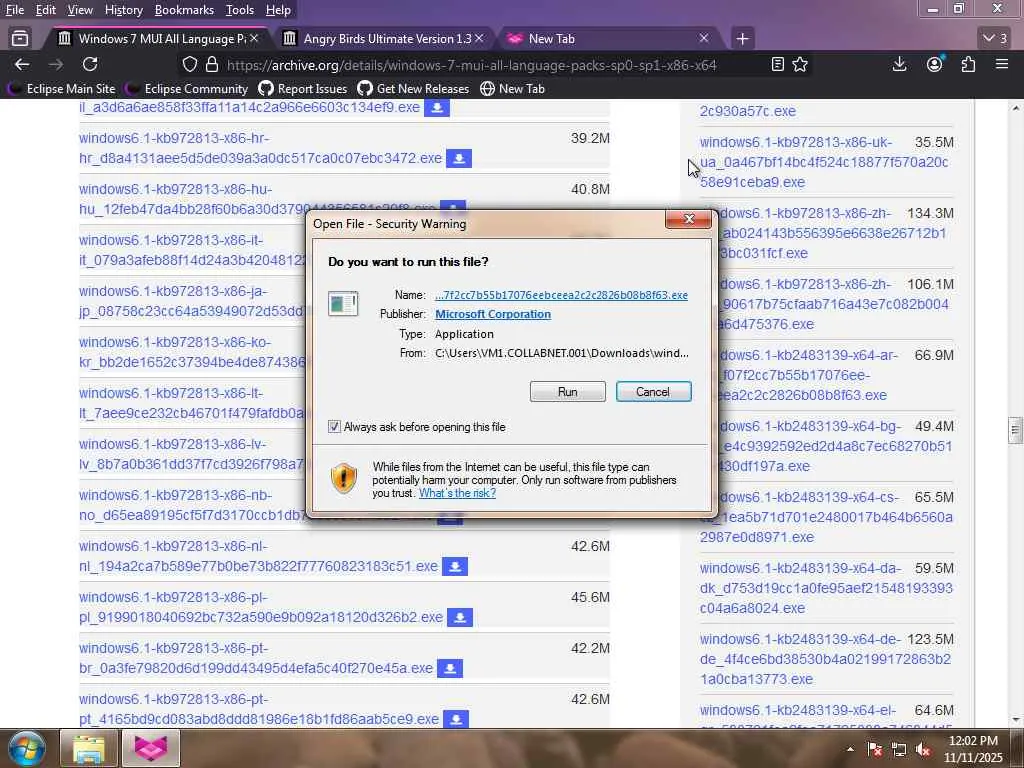This screenshot has width=1024, height=768.
Task: Open New Tab bookmark in bookmarks bar
Action: tap(513, 89)
